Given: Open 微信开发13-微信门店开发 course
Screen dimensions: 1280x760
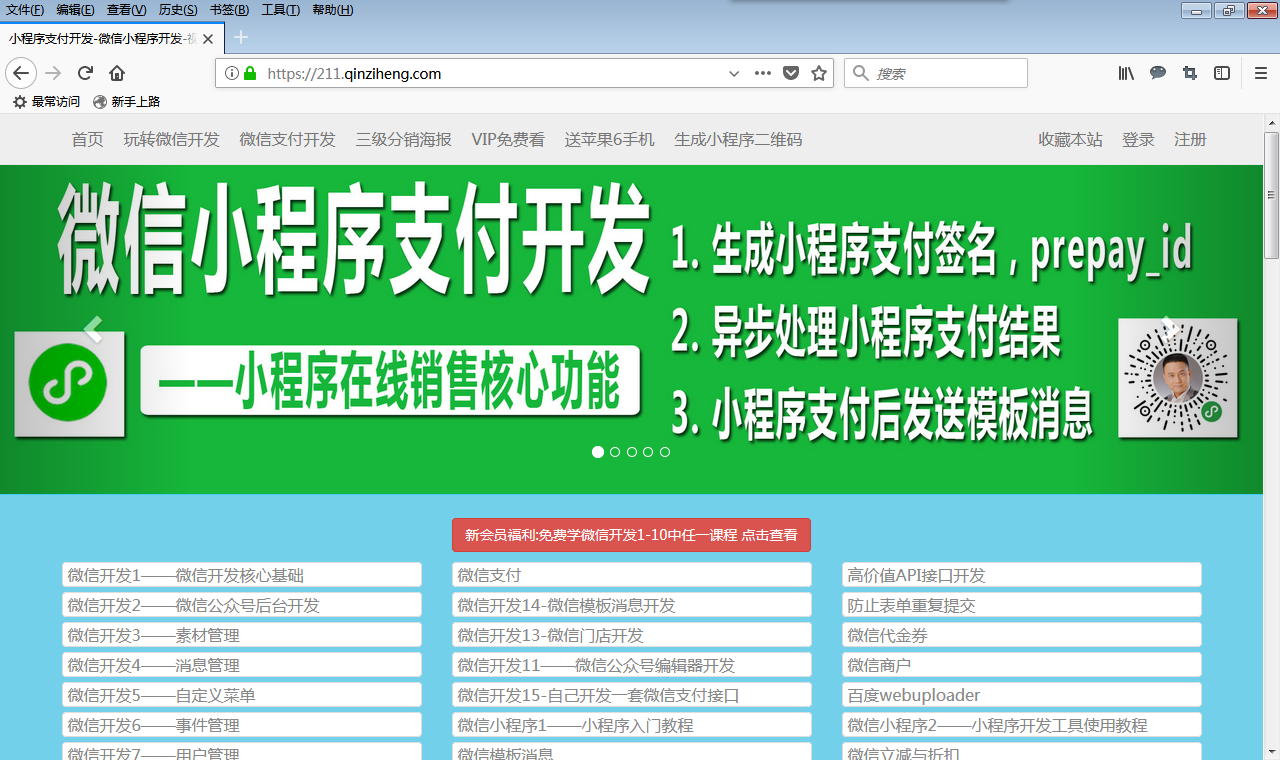Looking at the screenshot, I should tap(632, 635).
